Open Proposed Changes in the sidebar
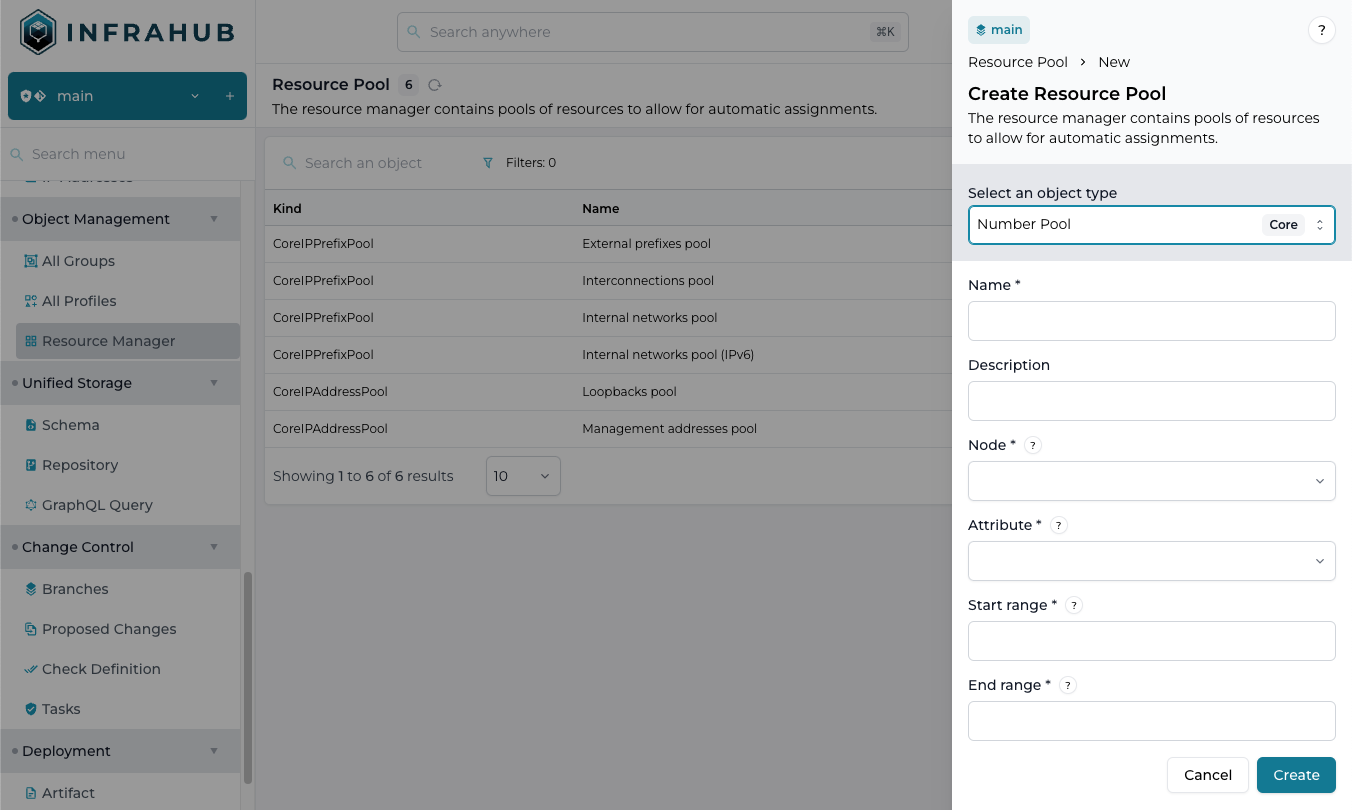Viewport: 1352px width, 810px height. [x=108, y=629]
